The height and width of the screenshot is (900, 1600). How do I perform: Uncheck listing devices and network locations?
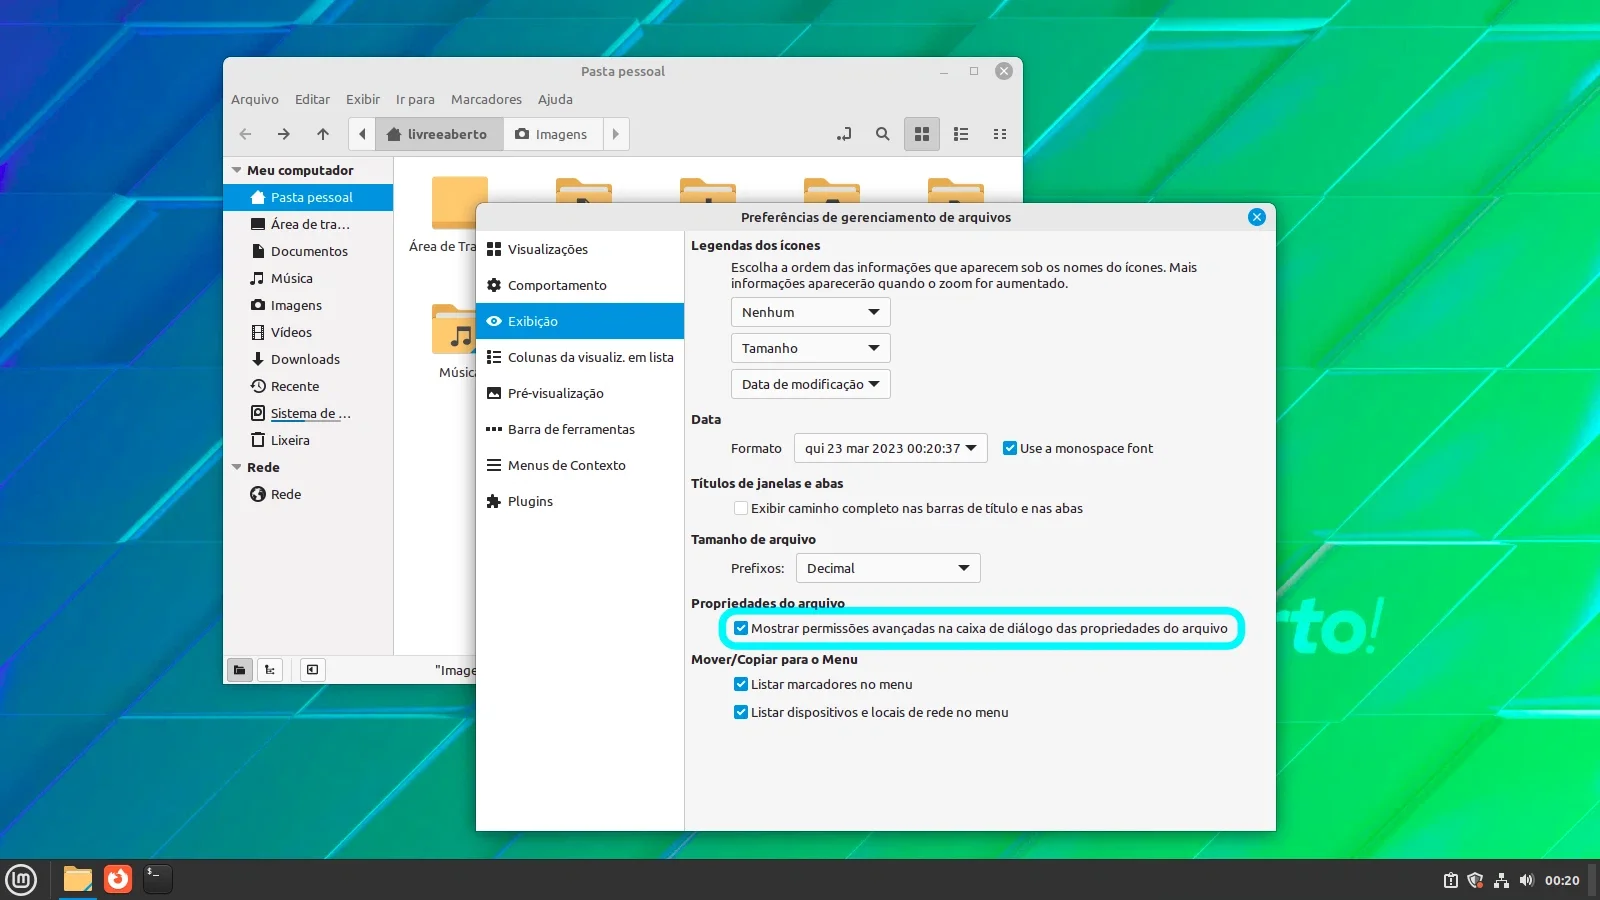click(x=741, y=712)
